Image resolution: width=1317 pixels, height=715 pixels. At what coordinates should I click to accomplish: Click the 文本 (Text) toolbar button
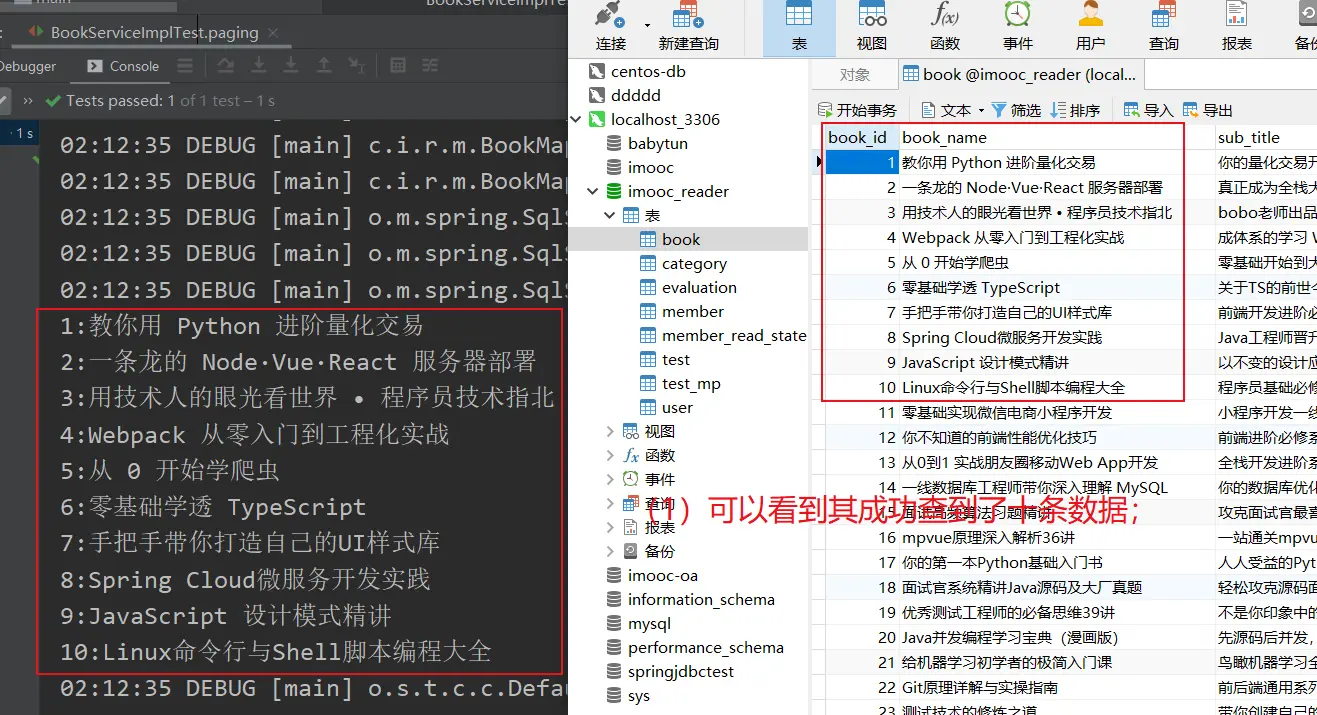point(947,110)
